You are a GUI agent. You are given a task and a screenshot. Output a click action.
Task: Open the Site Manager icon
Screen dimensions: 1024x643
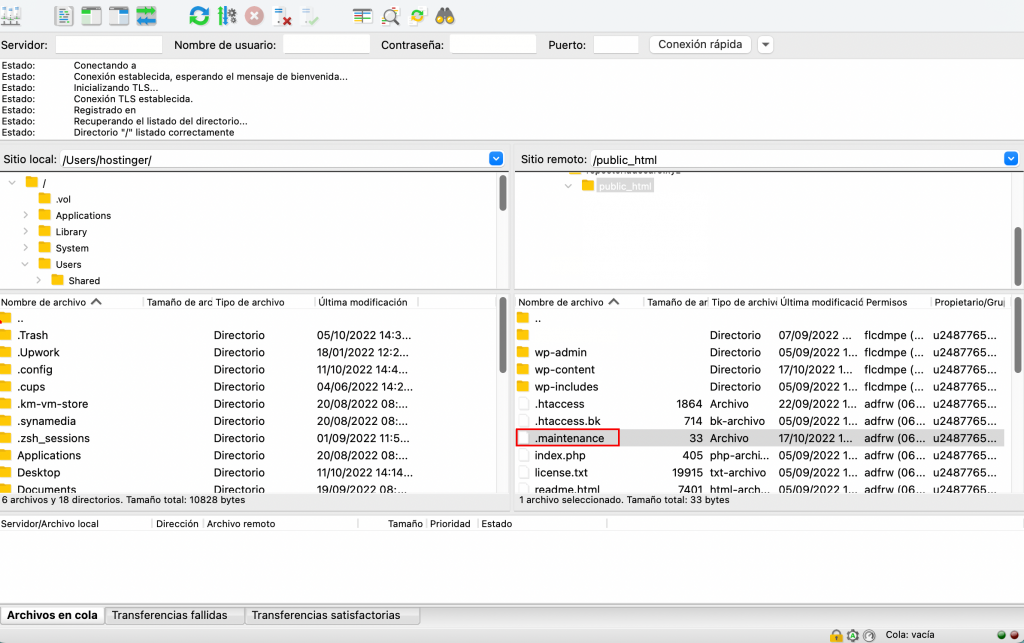pos(13,15)
